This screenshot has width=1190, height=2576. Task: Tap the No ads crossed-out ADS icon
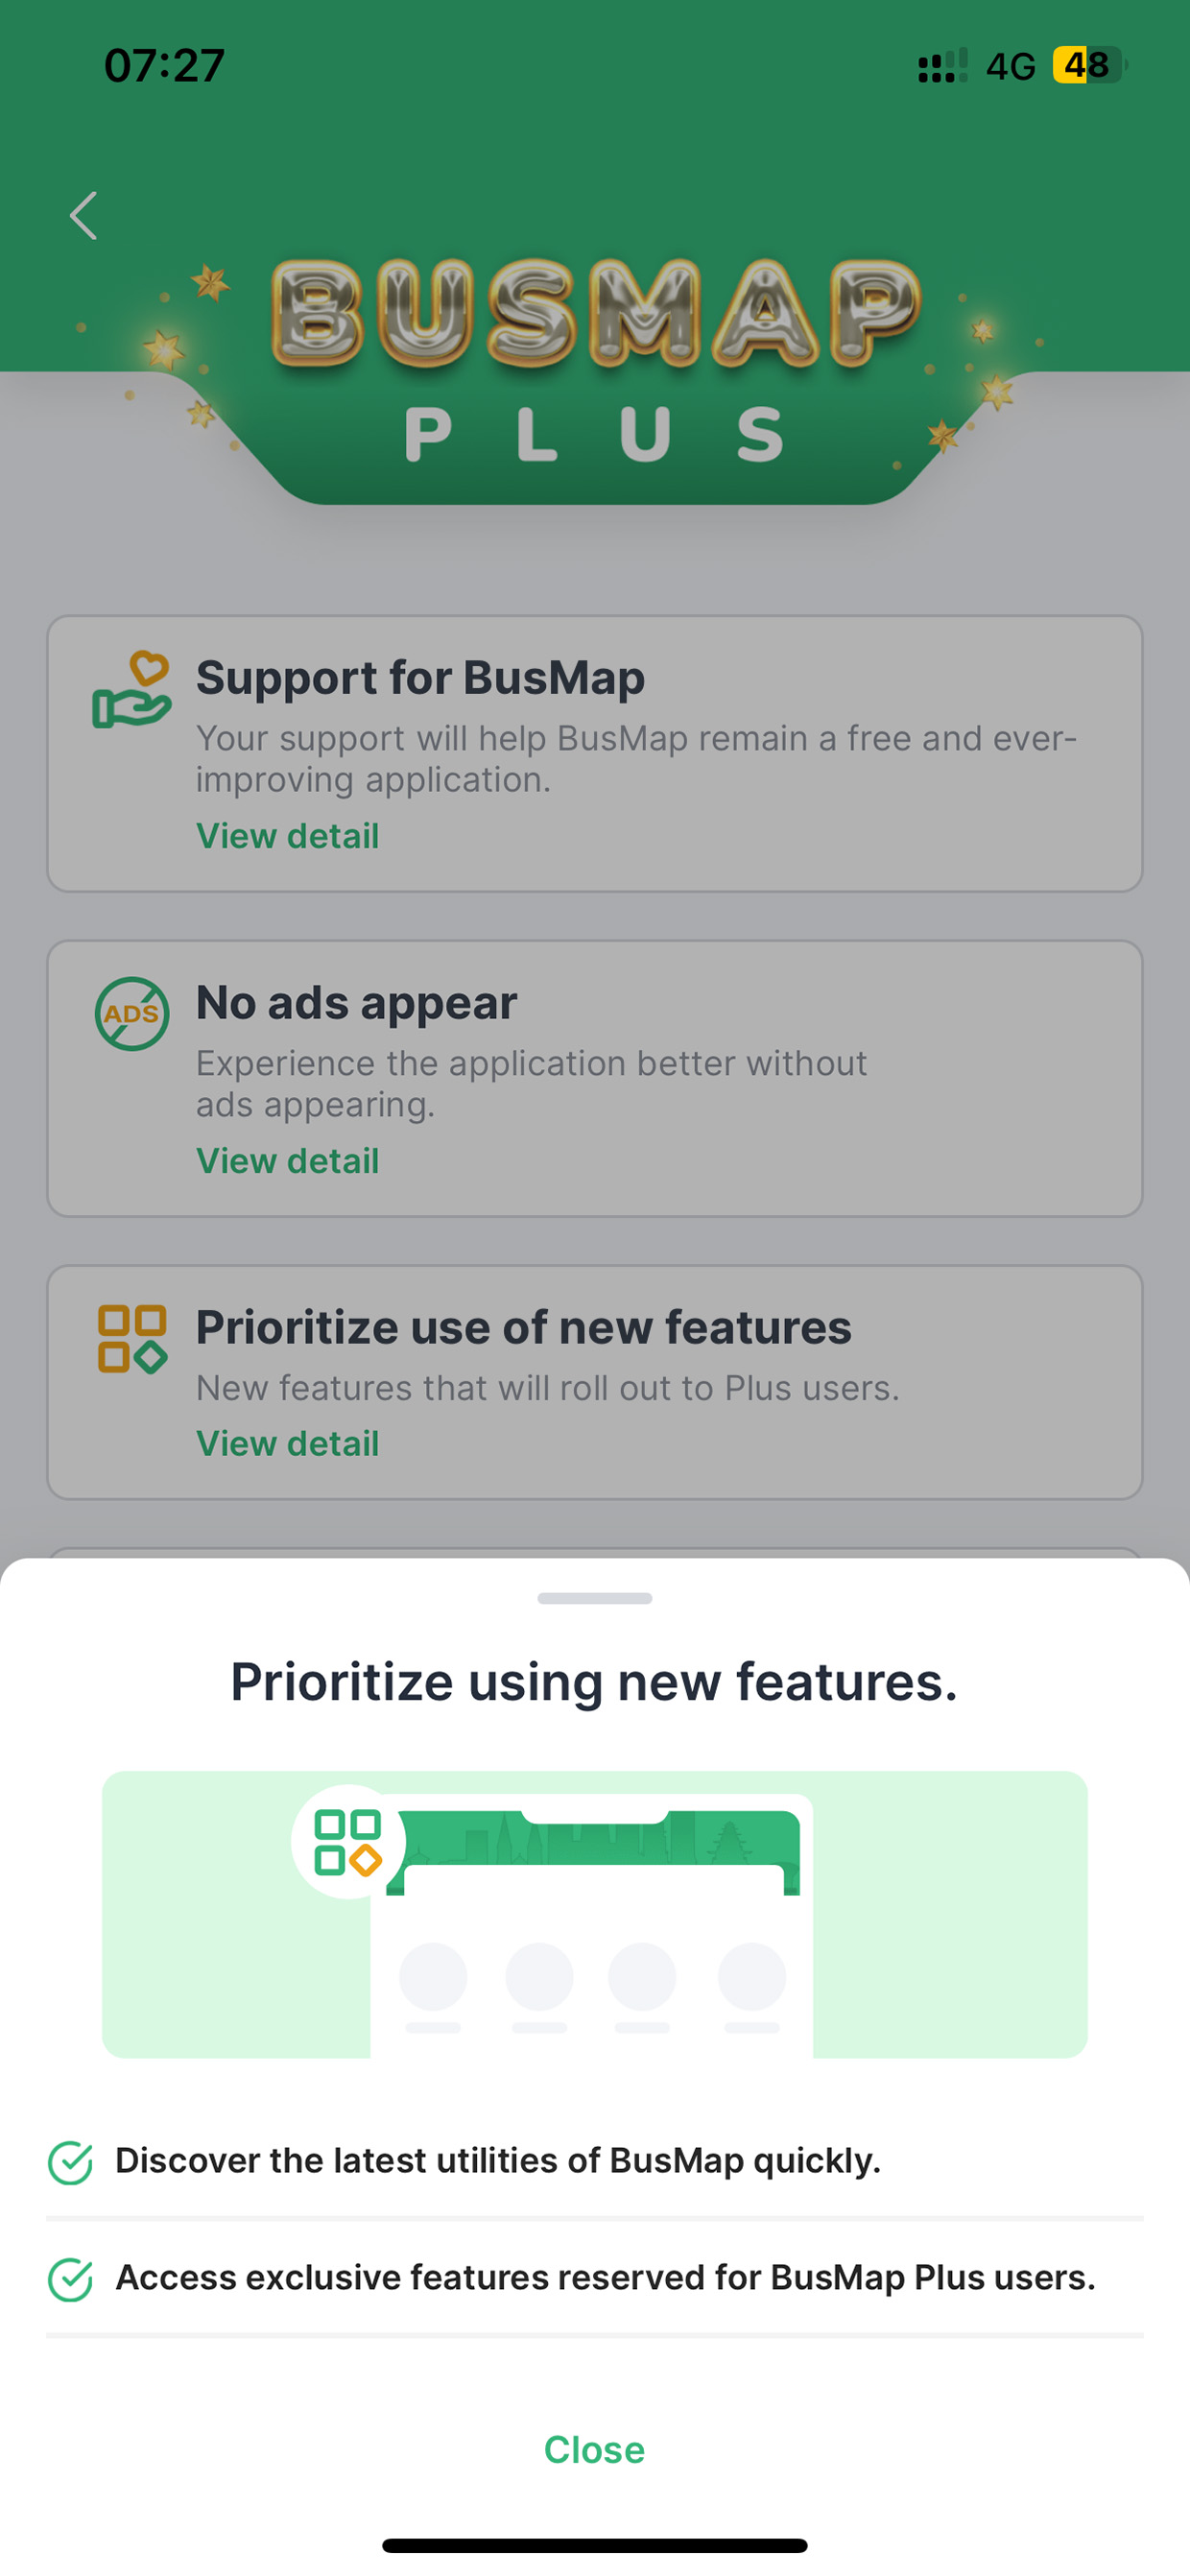[131, 1014]
